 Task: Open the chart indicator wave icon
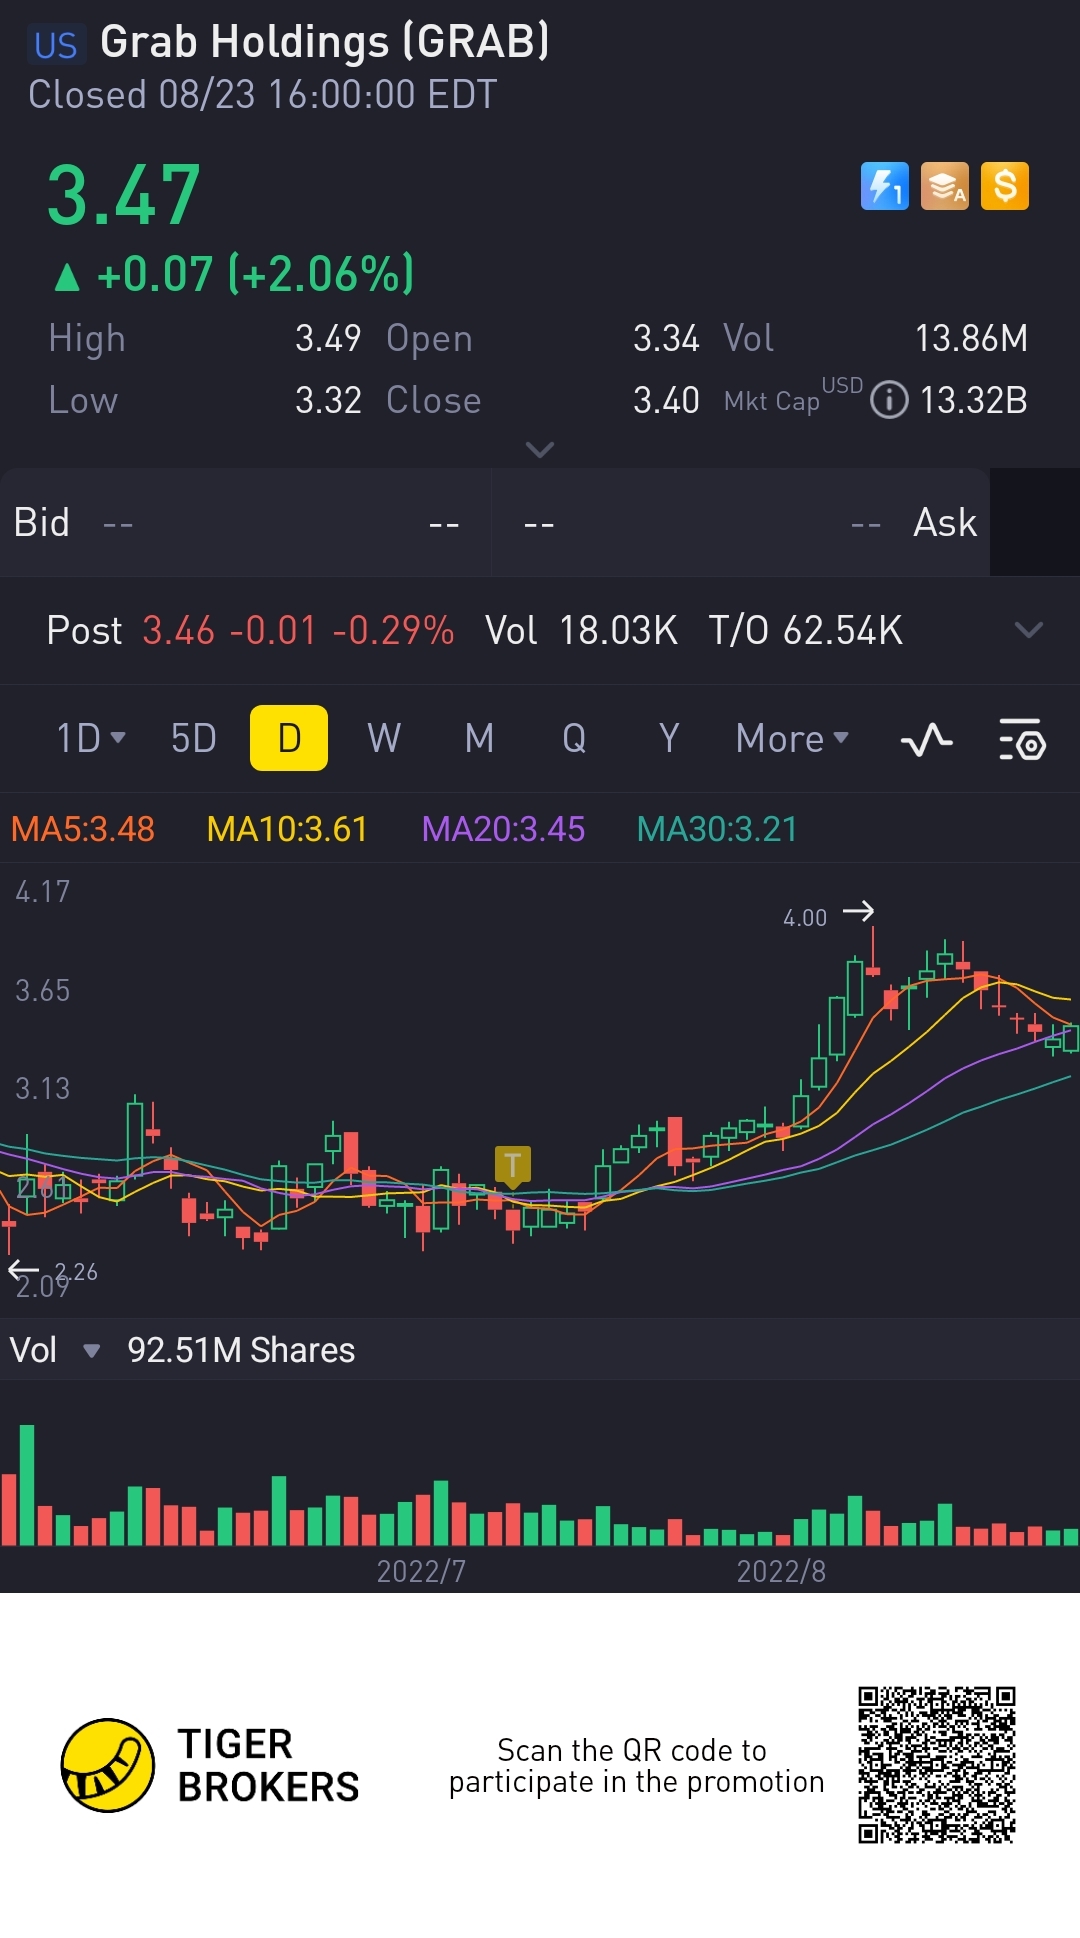[927, 740]
